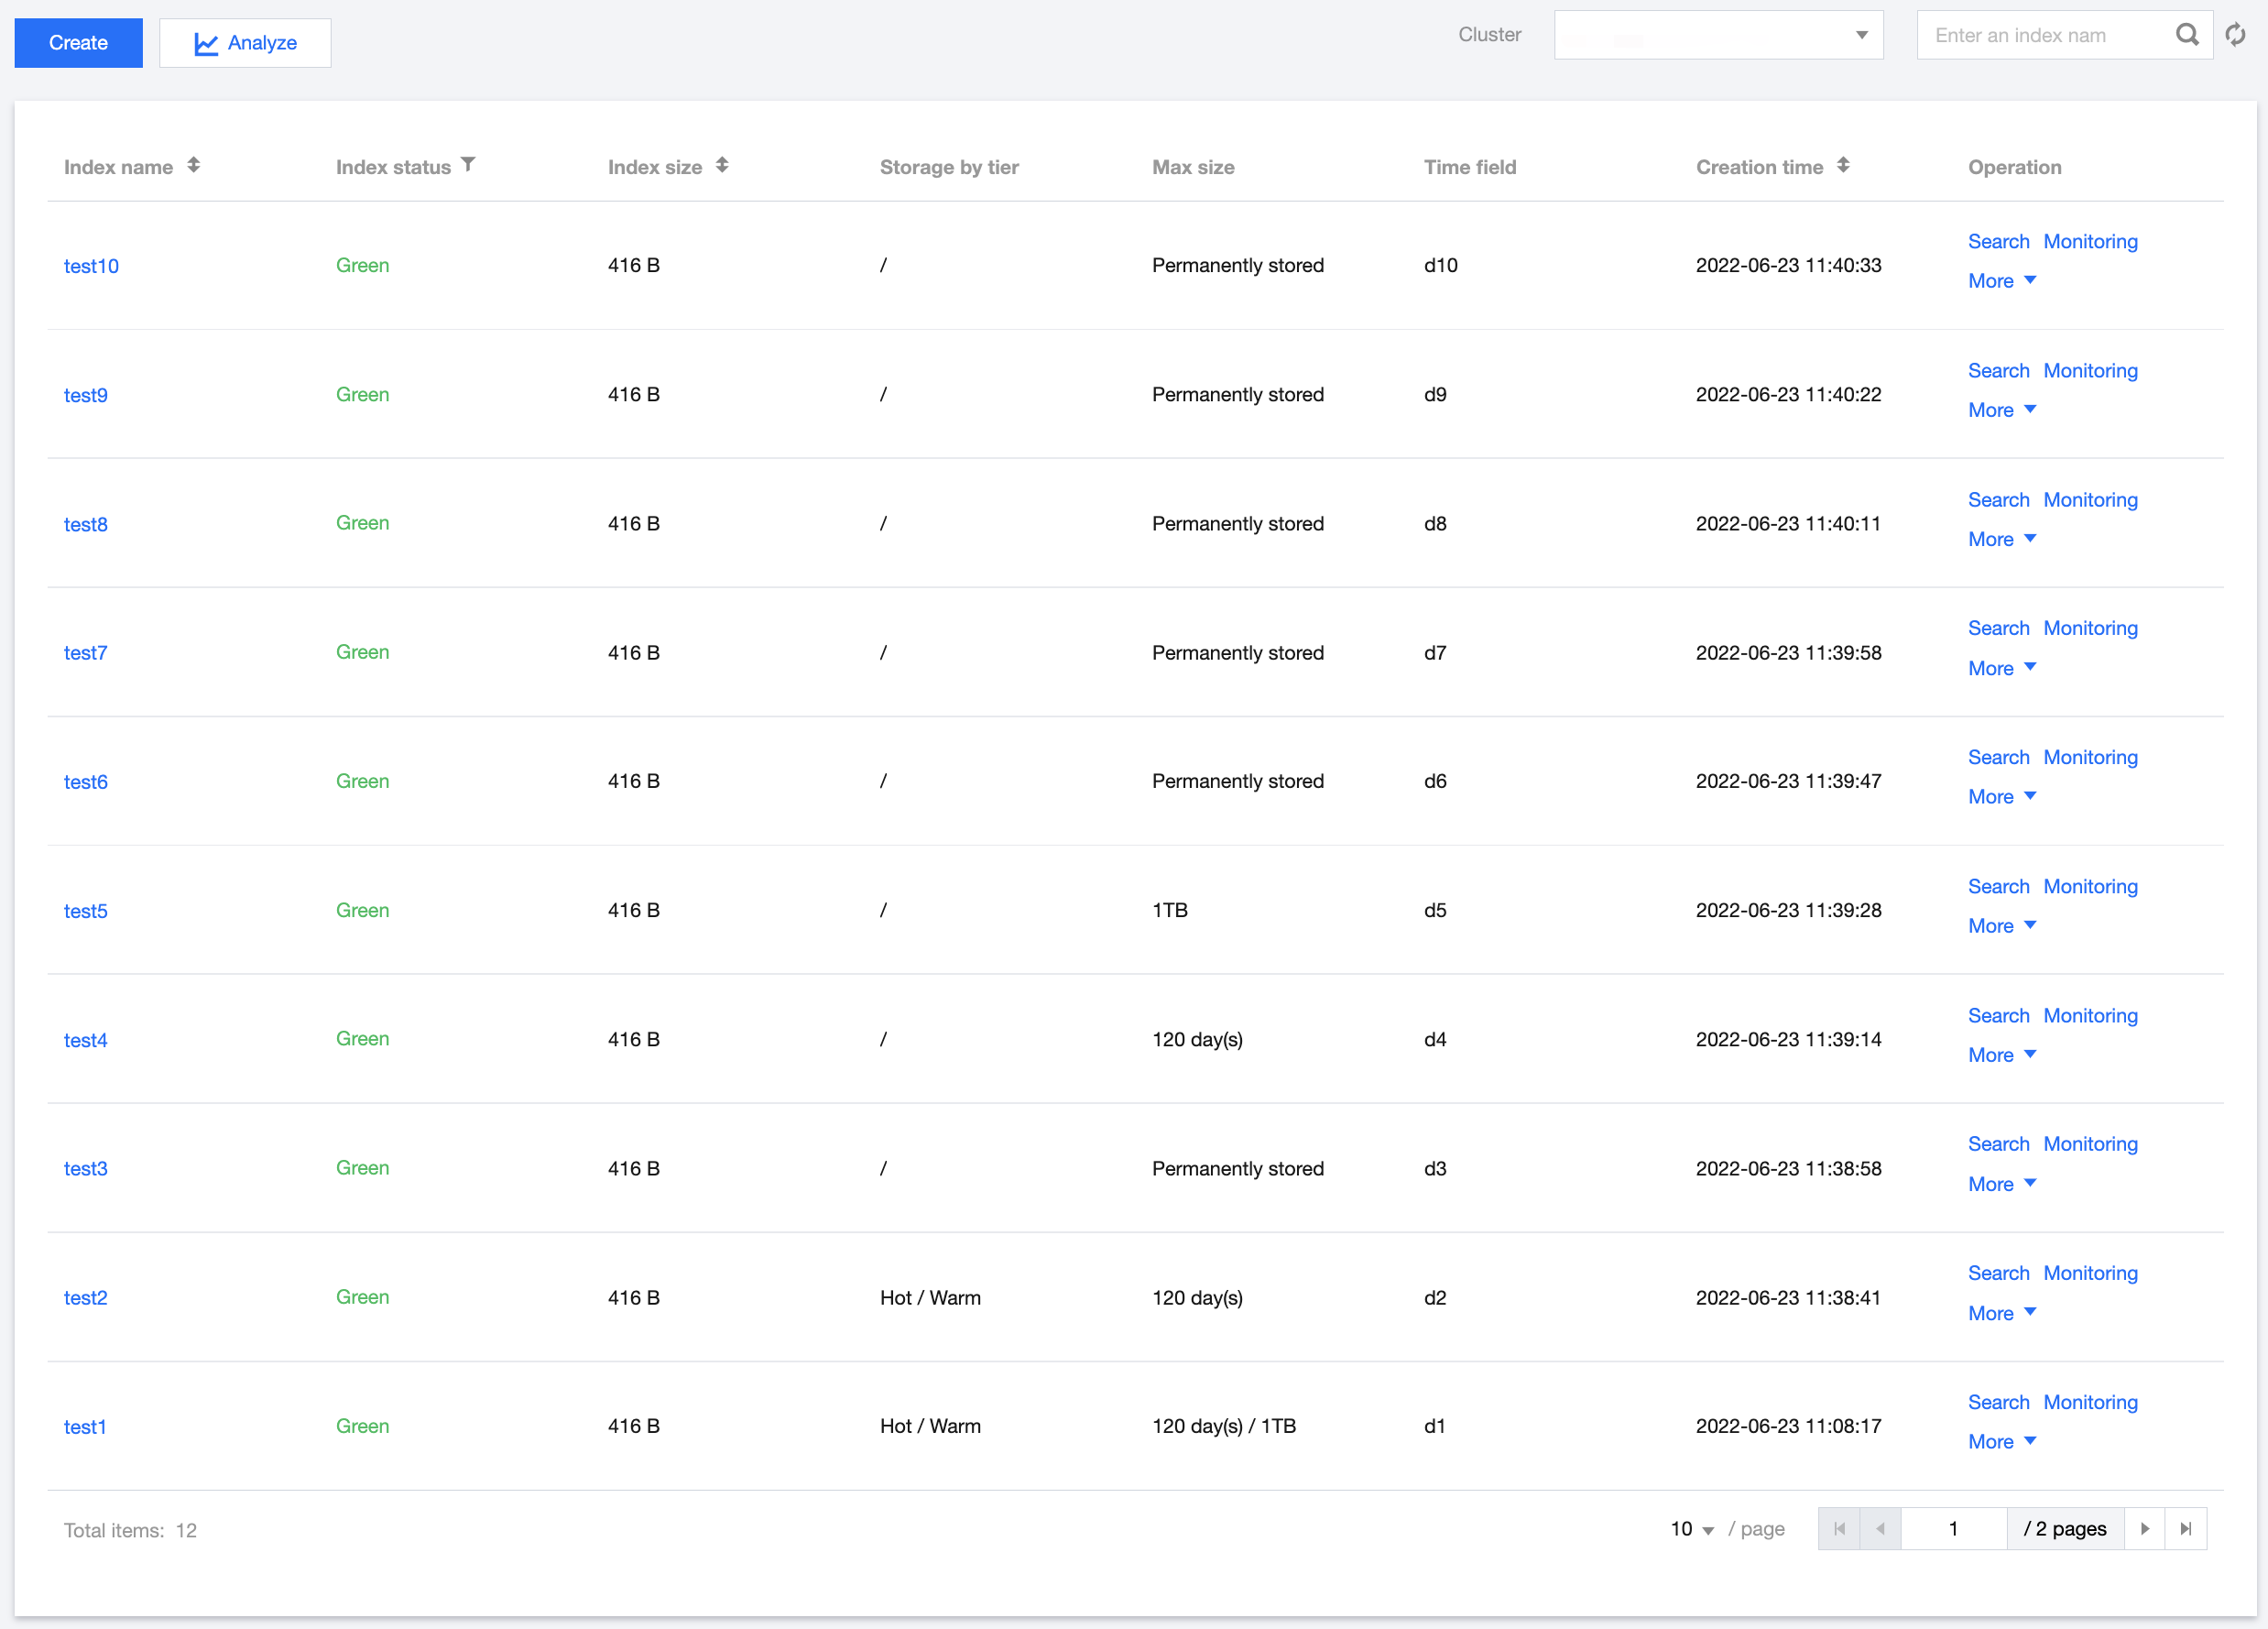This screenshot has width=2268, height=1629.
Task: Click Search for test3
Action: (x=1998, y=1144)
